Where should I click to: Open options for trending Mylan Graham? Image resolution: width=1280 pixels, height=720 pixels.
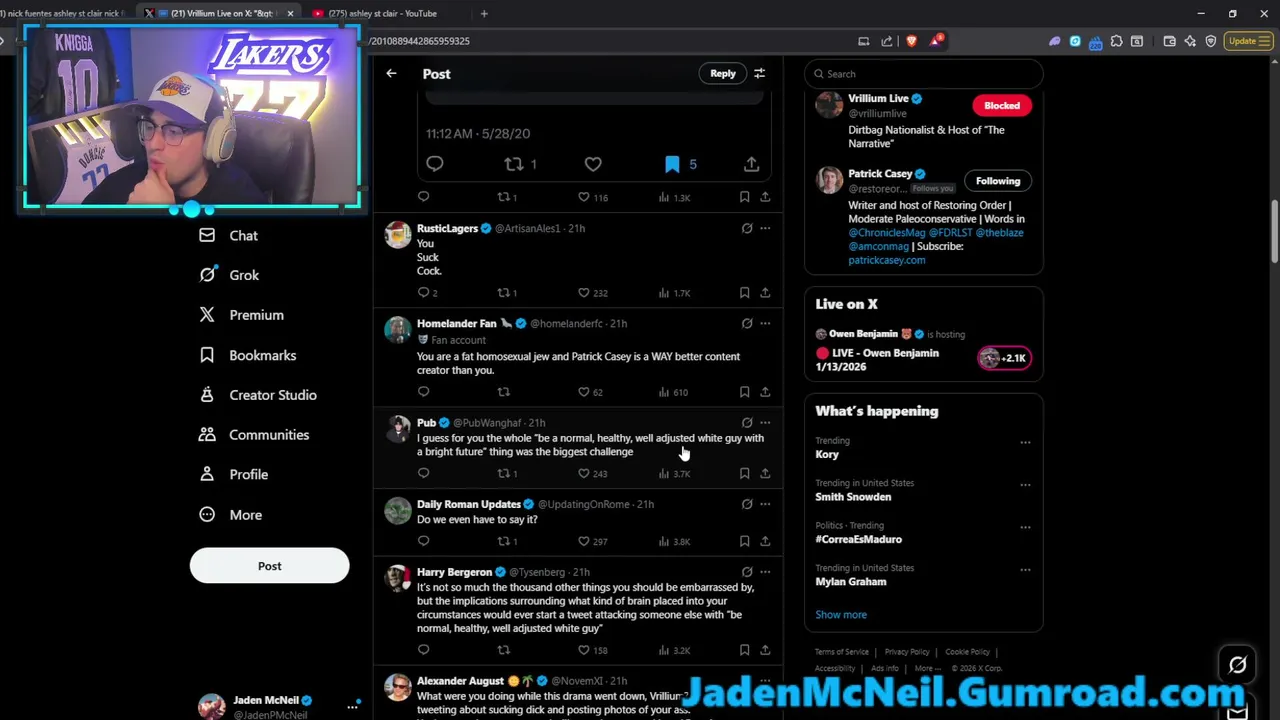click(x=1025, y=570)
